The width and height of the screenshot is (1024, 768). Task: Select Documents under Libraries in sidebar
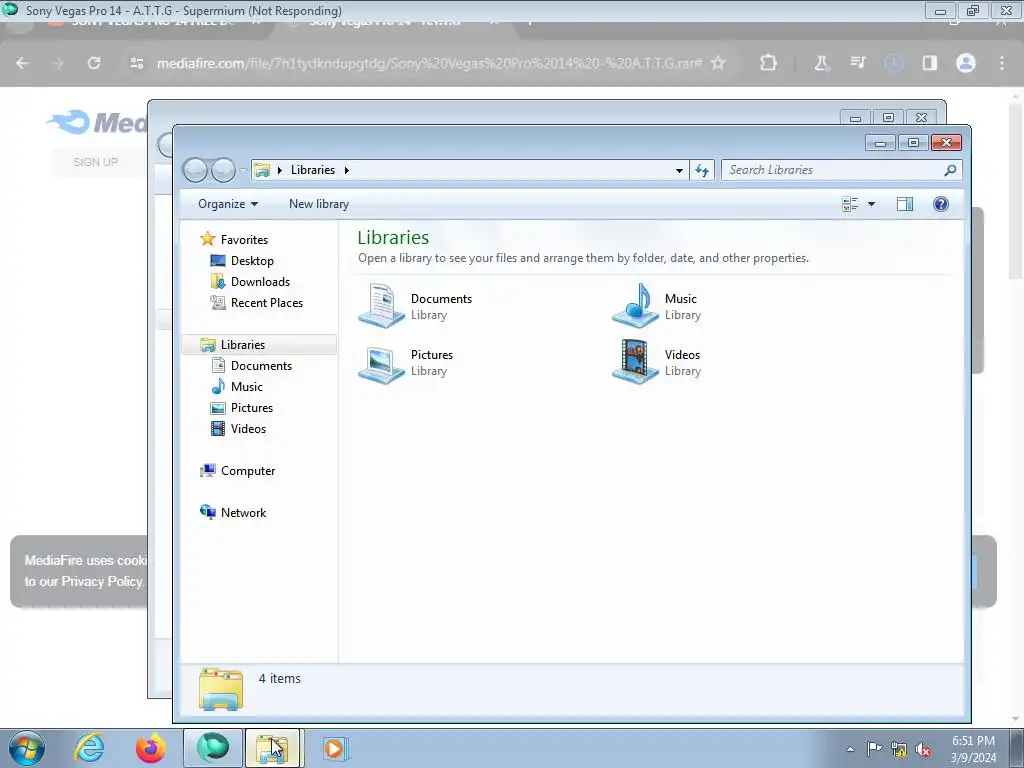tap(261, 366)
